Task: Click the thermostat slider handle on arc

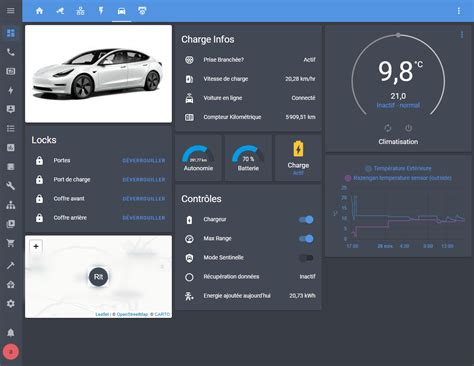Action: pyautogui.click(x=398, y=35)
